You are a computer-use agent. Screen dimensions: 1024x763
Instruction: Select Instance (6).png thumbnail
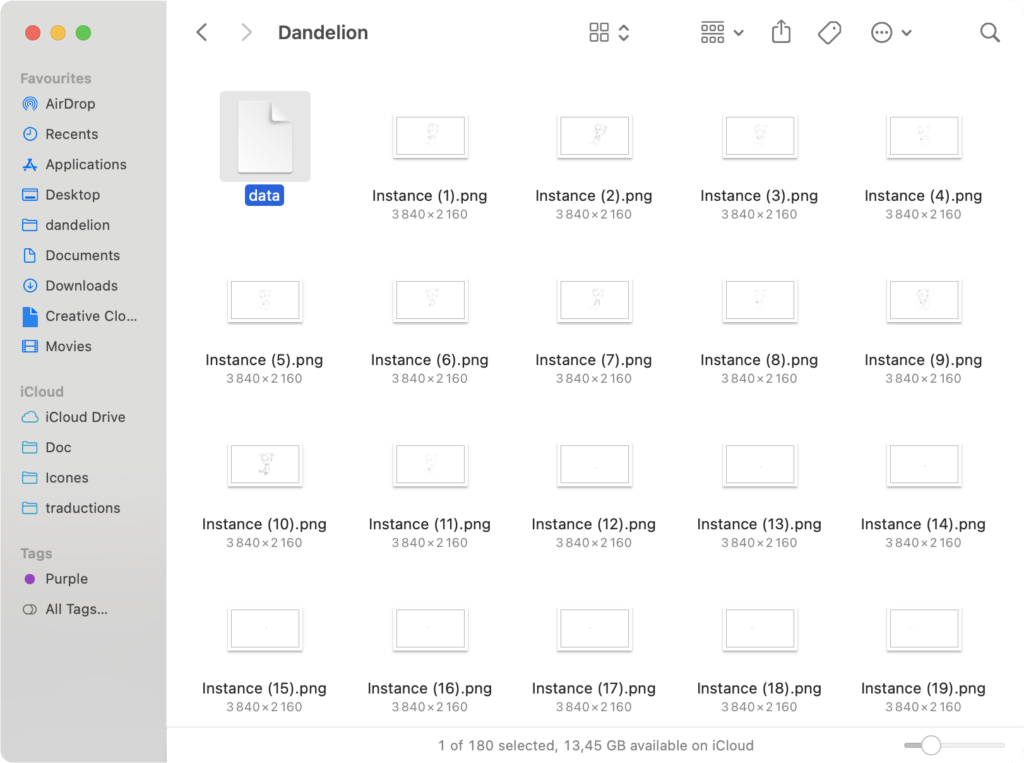point(430,300)
